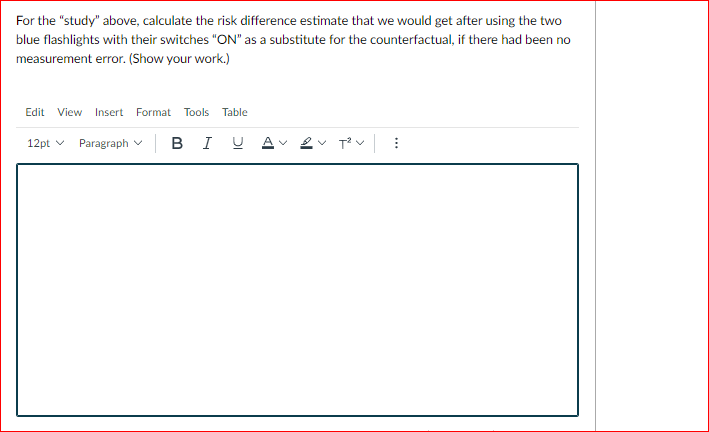Click the text "(Show your work.)"

pyautogui.click(x=179, y=59)
